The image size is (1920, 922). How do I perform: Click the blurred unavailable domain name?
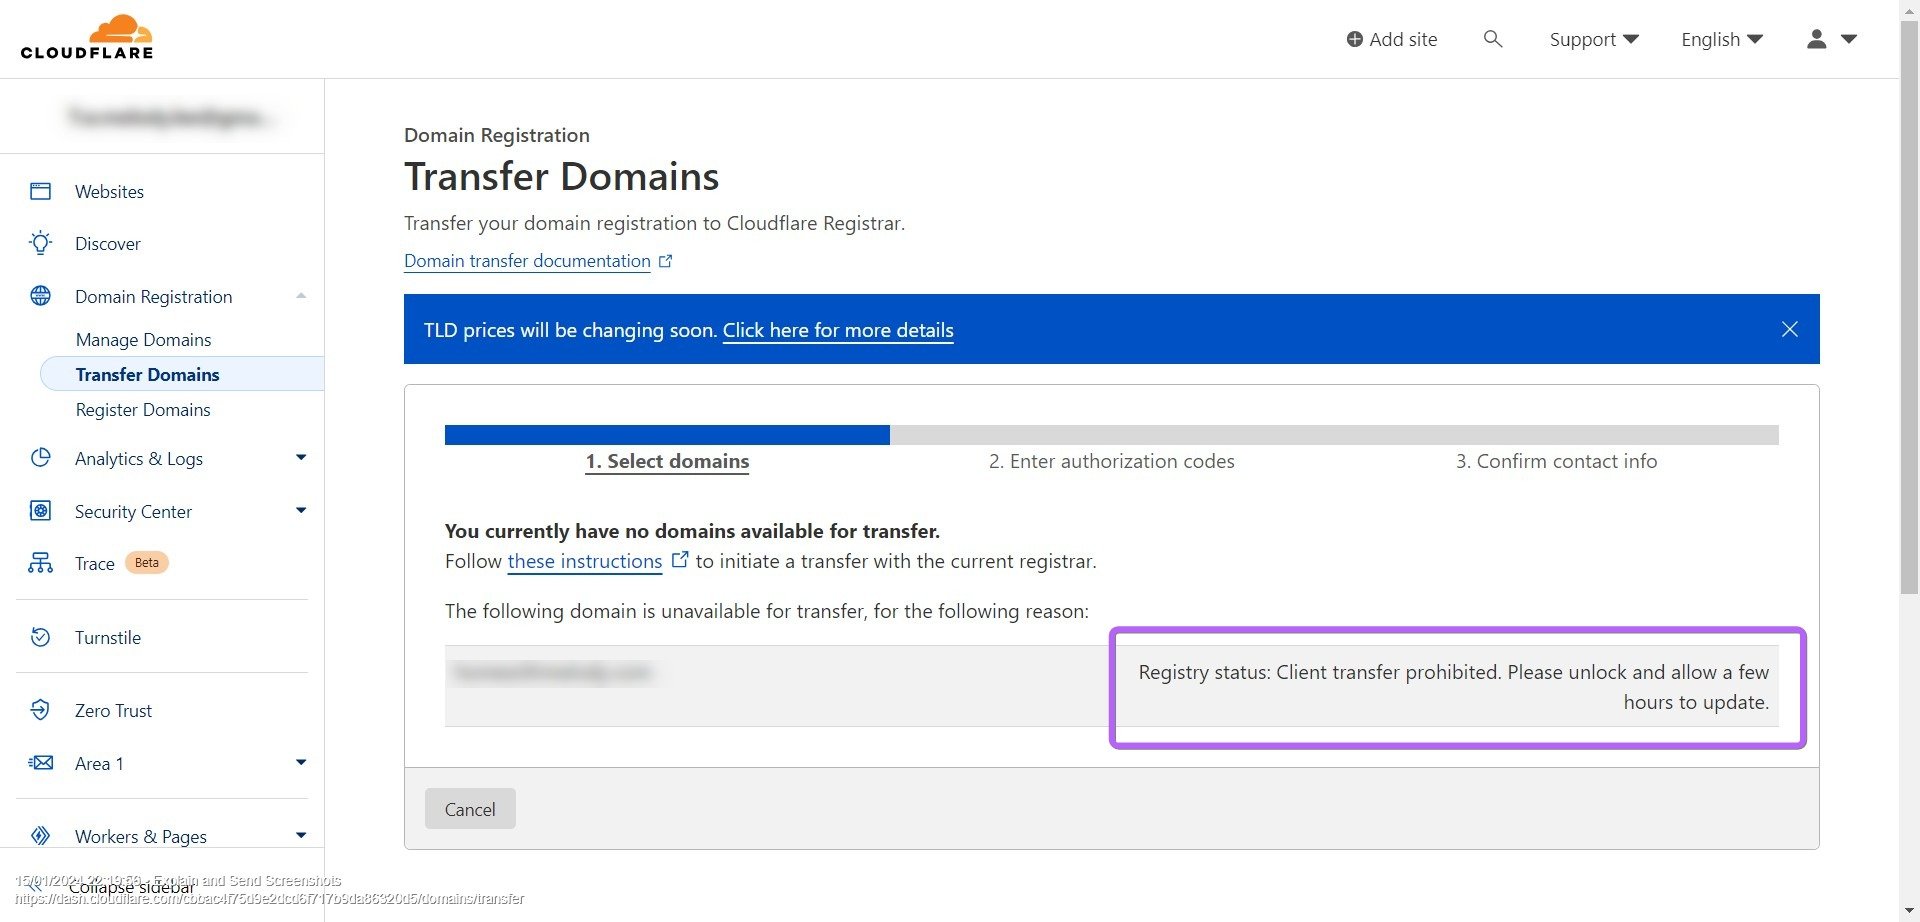(552, 672)
